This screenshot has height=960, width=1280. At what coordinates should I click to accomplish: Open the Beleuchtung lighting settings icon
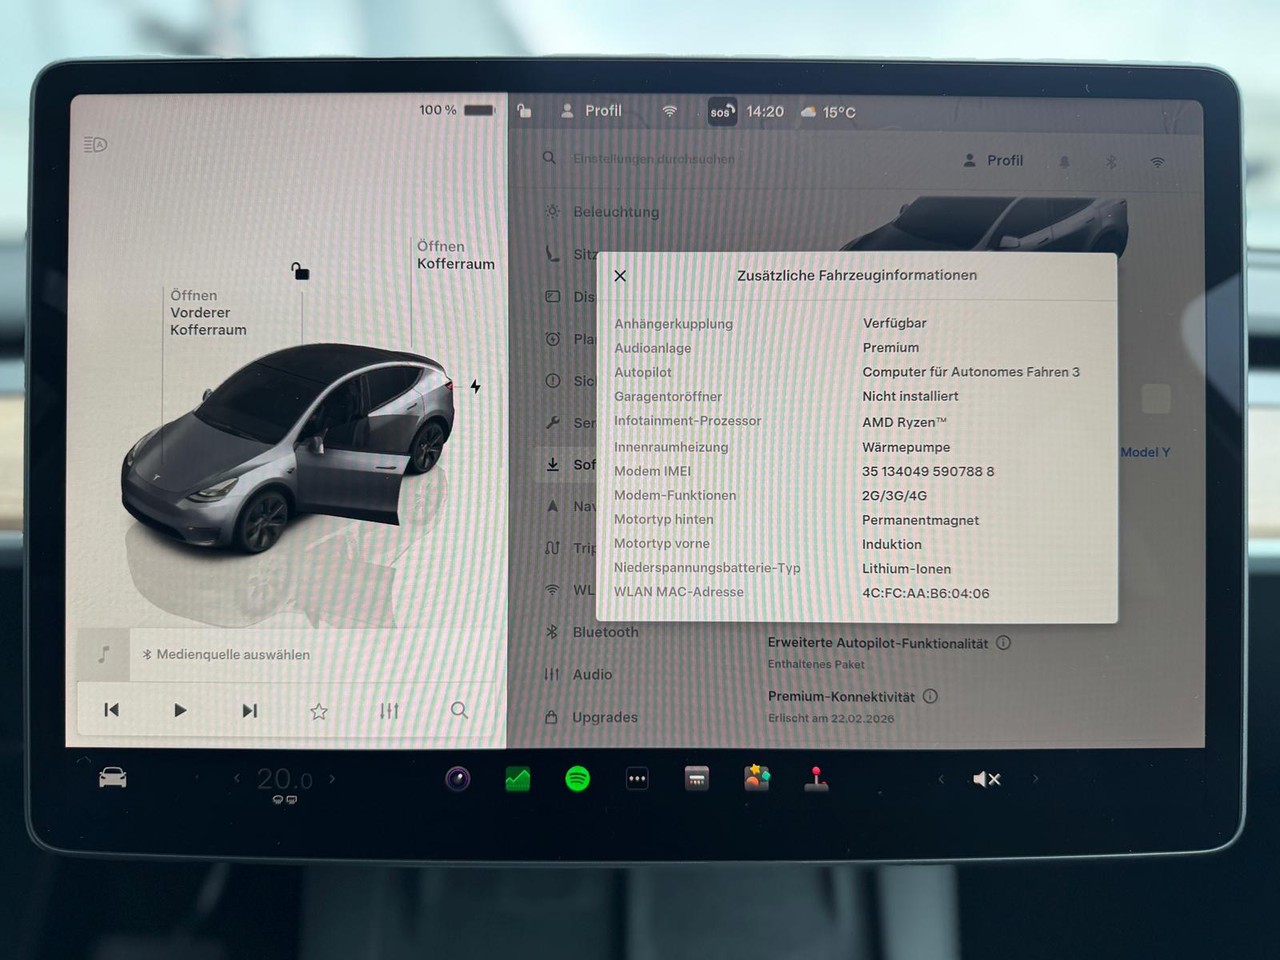click(550, 212)
